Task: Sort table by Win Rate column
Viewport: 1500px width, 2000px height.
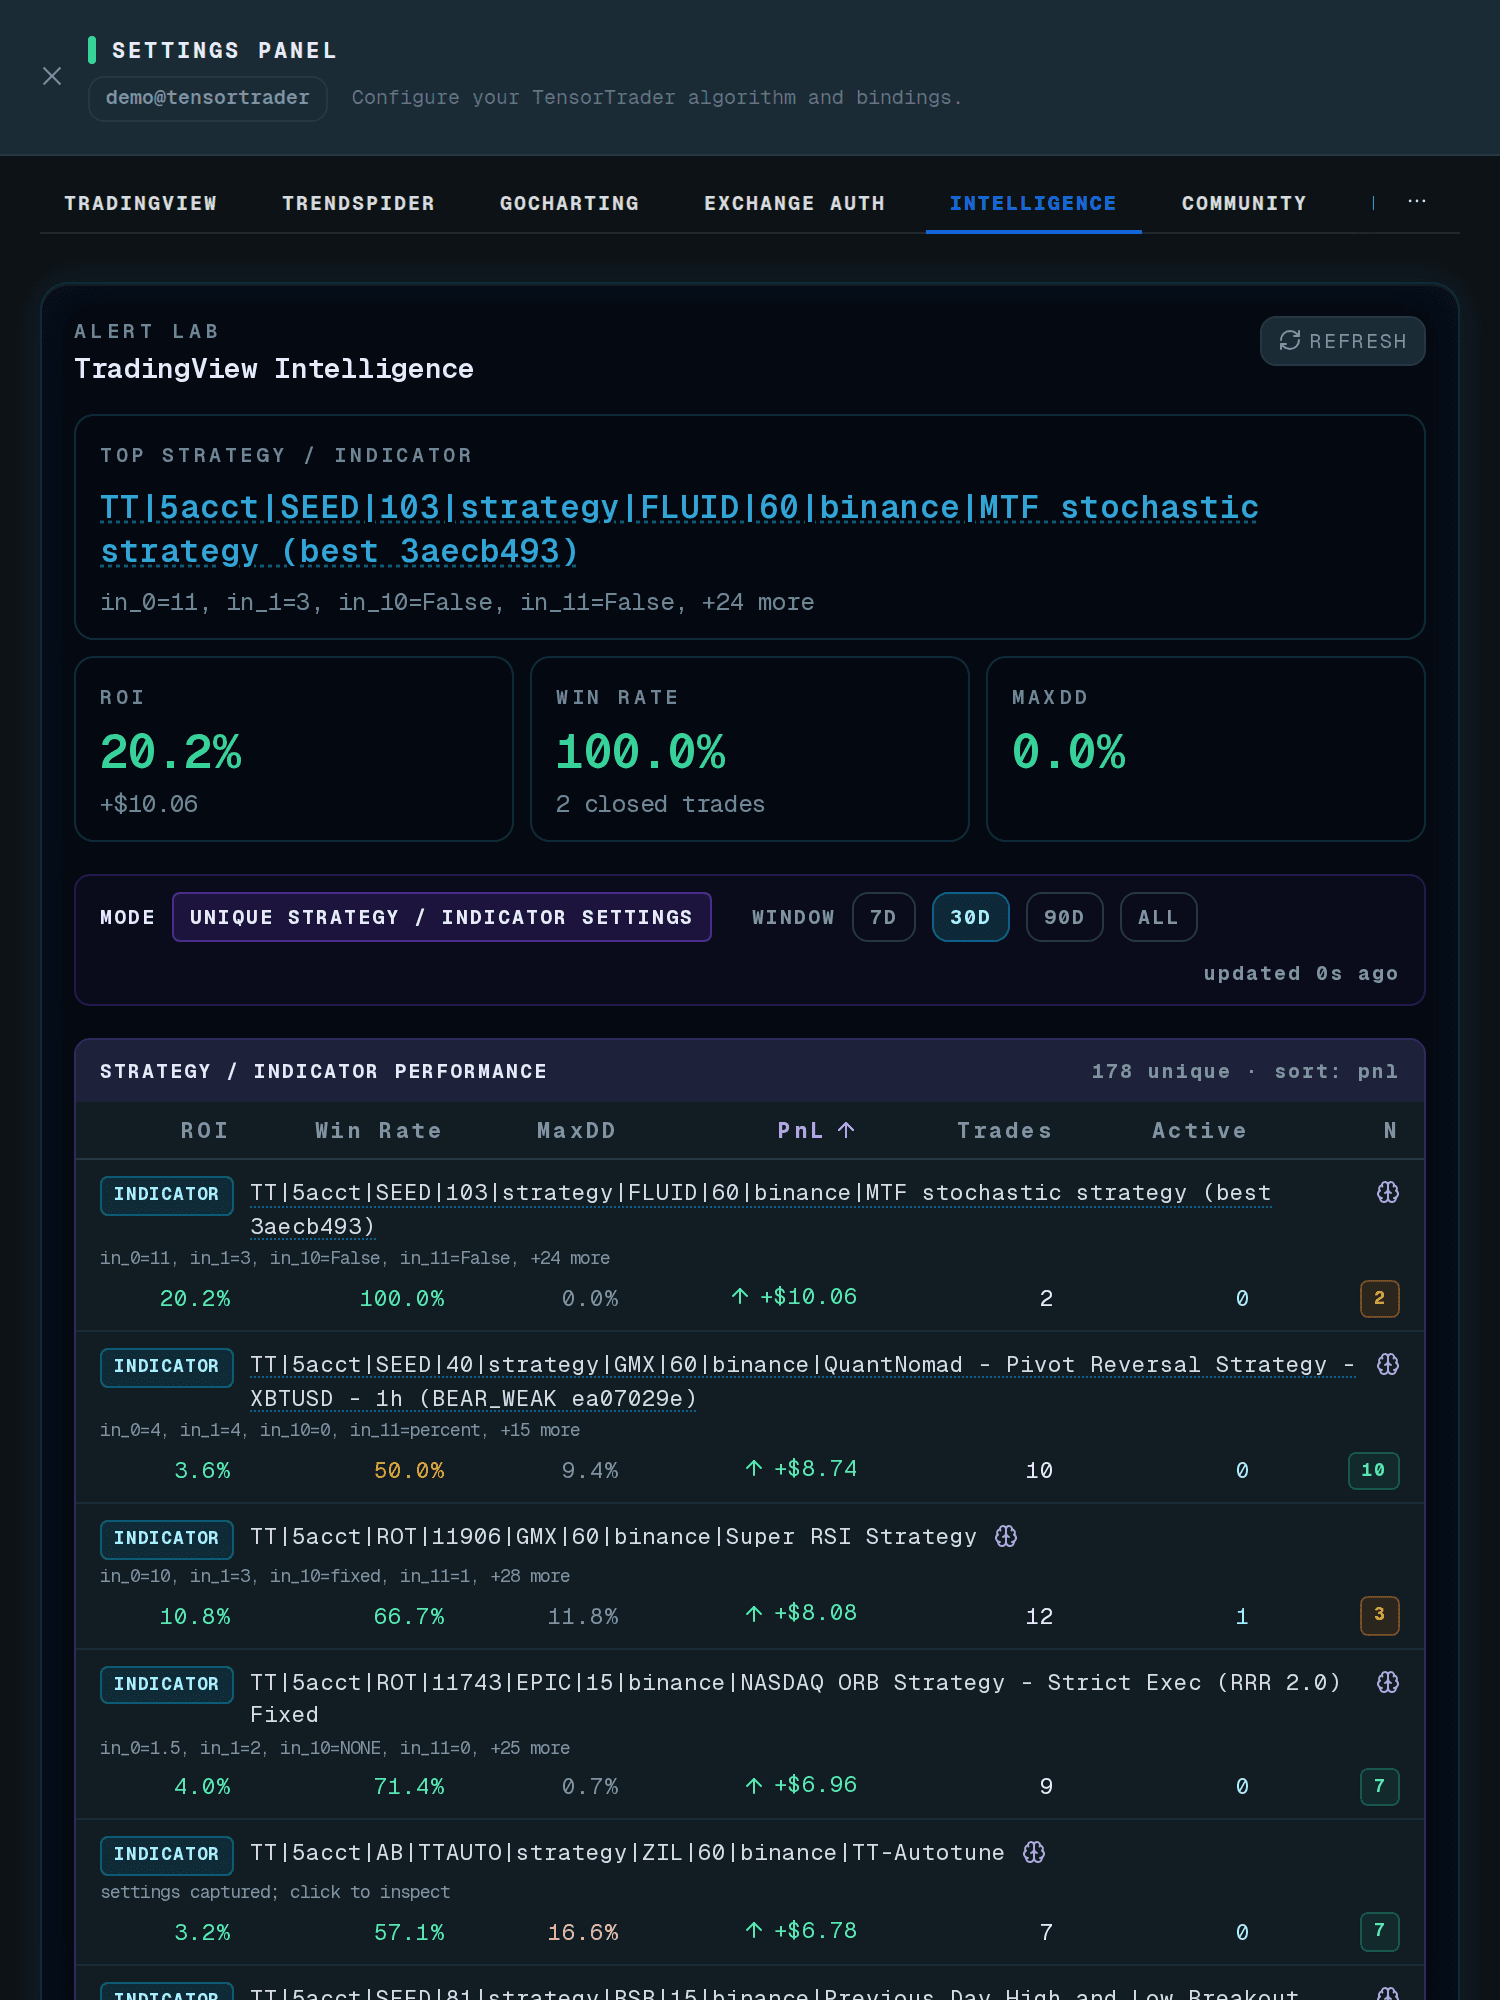Action: coord(378,1130)
